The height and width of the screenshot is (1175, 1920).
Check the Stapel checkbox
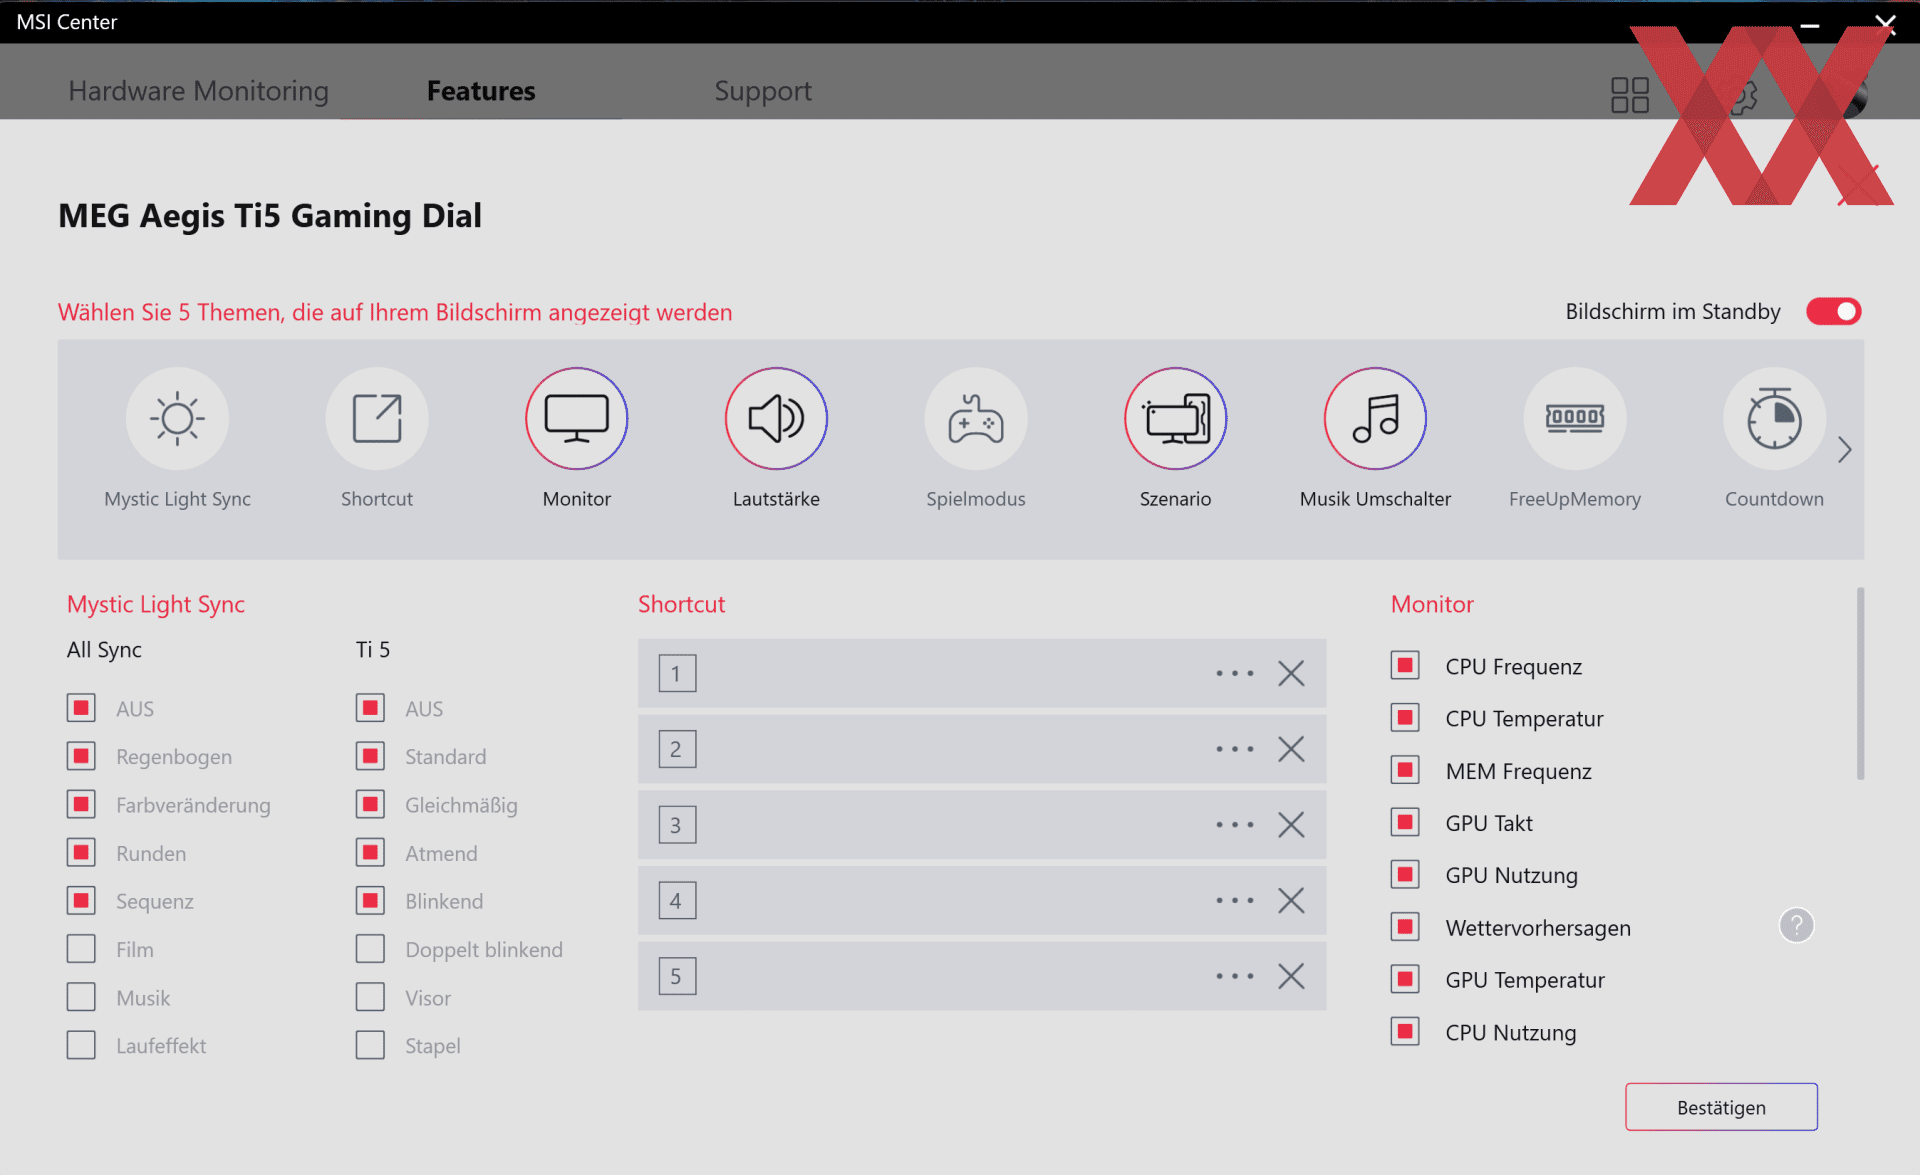point(370,1045)
